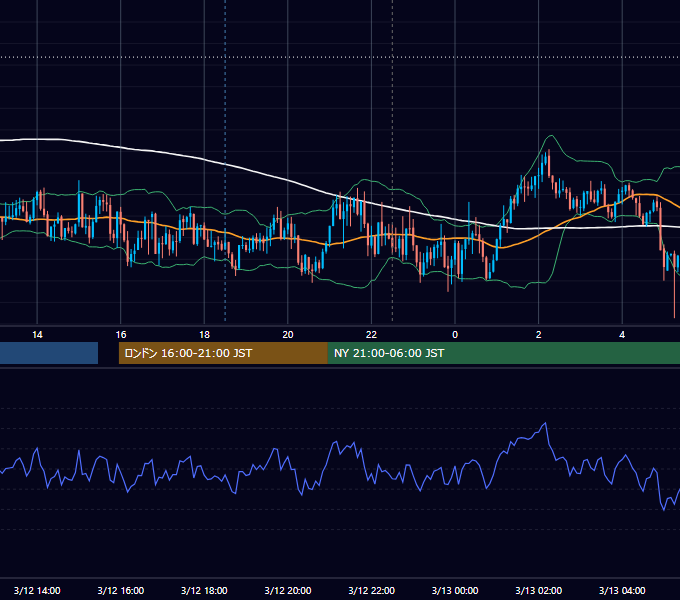
Task: Click the 3/12 22:00 time label
Action: click(372, 590)
